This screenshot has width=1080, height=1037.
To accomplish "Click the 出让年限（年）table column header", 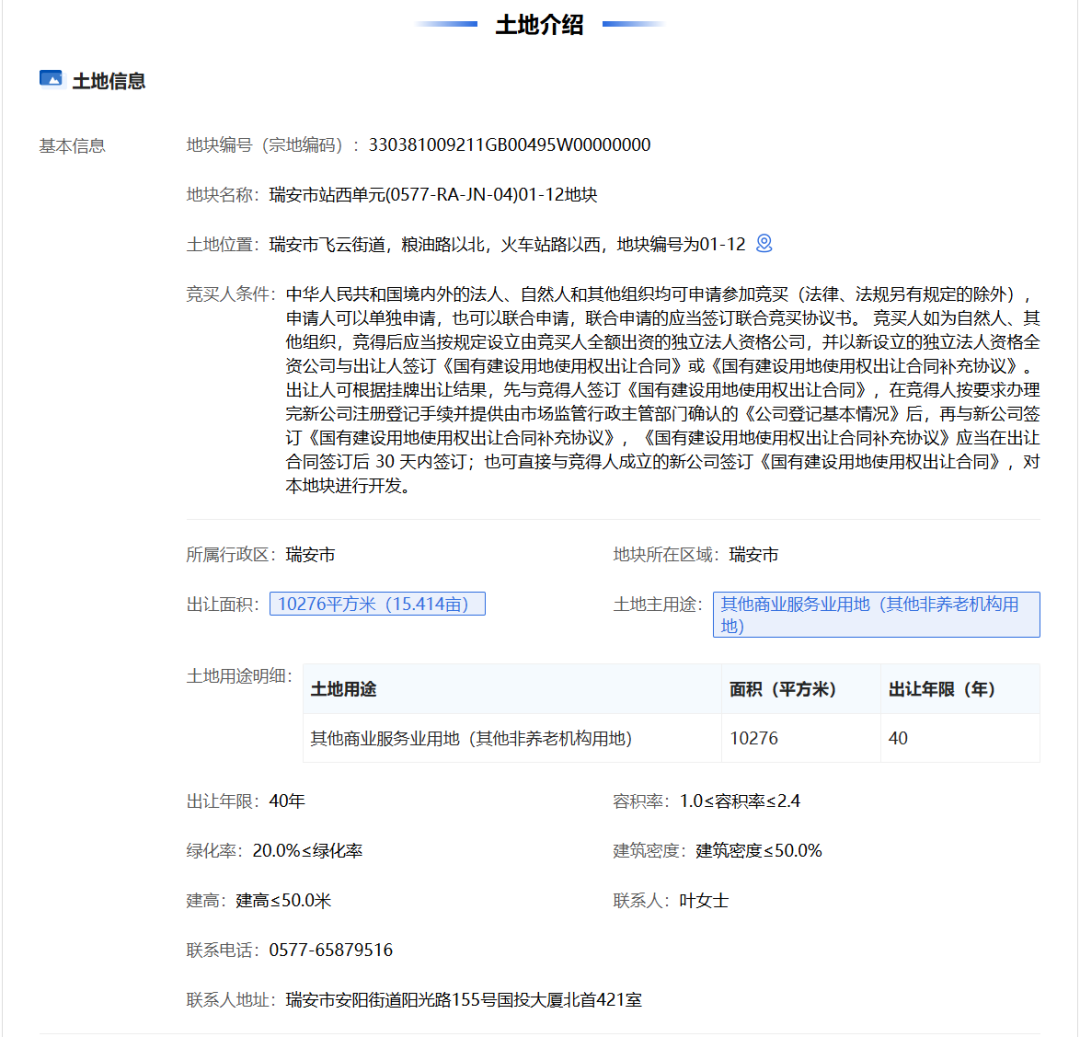I will (x=942, y=690).
